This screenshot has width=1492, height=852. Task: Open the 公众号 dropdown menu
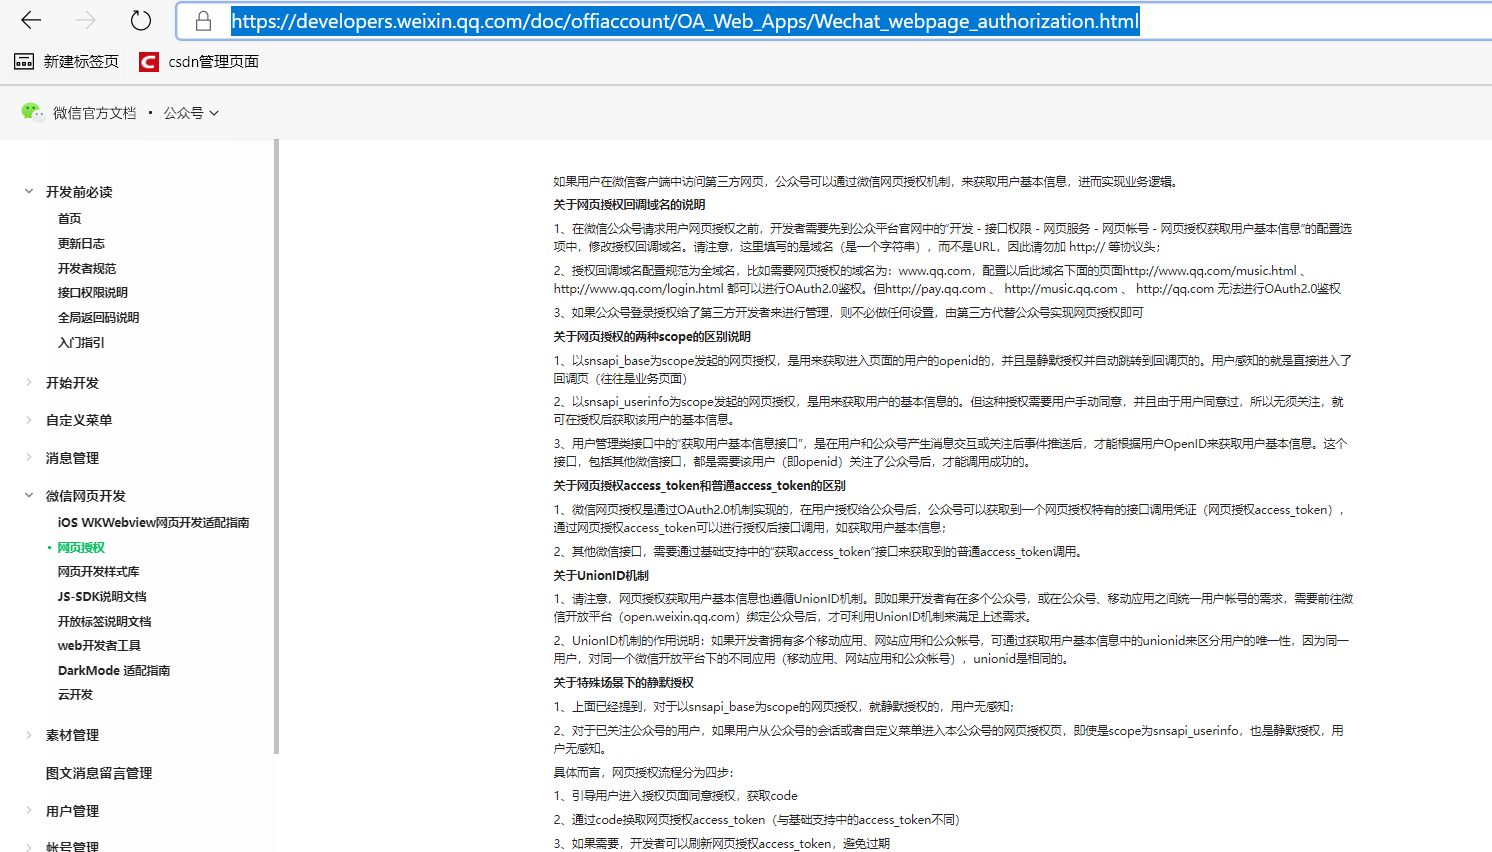(x=191, y=113)
